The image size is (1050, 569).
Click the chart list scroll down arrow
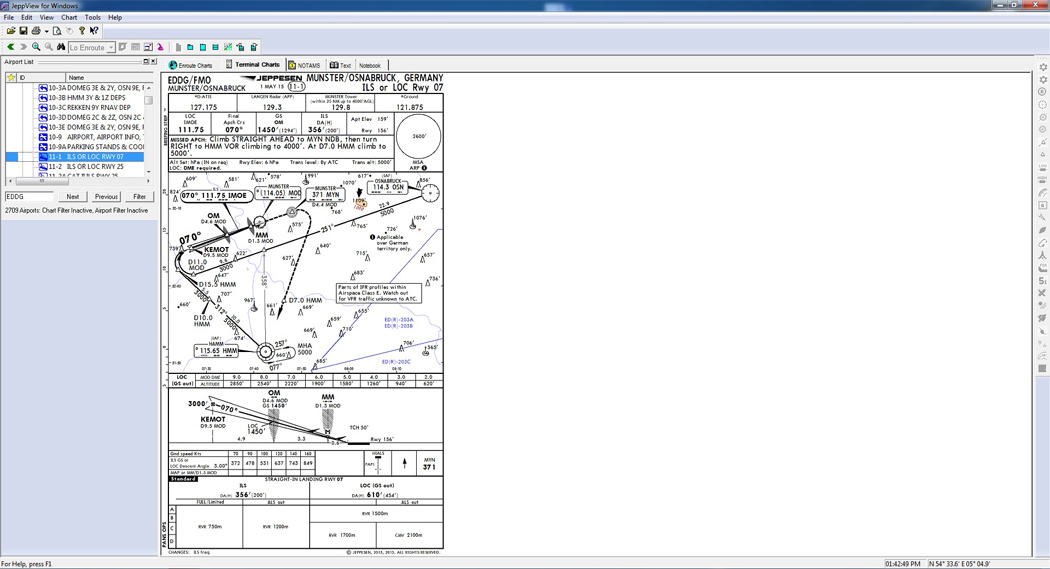click(149, 172)
